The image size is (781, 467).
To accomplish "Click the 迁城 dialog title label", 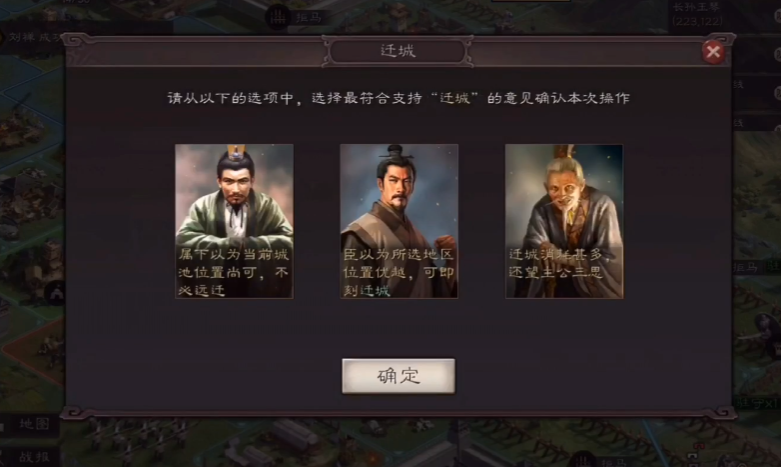I will pos(397,51).
